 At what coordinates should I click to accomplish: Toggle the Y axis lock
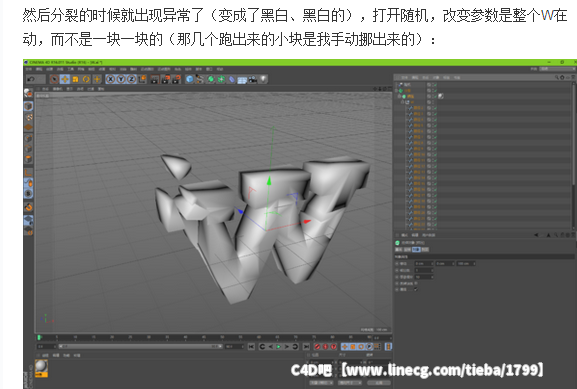click(121, 79)
